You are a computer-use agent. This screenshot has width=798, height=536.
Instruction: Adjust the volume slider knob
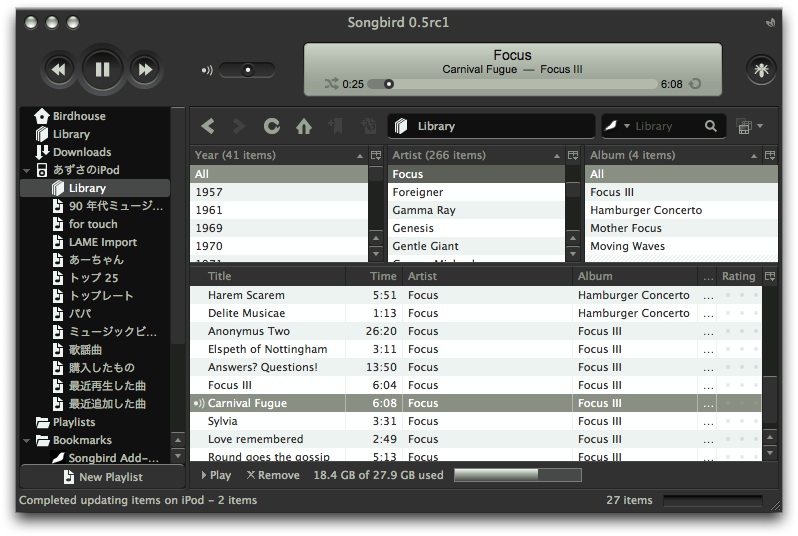click(248, 70)
